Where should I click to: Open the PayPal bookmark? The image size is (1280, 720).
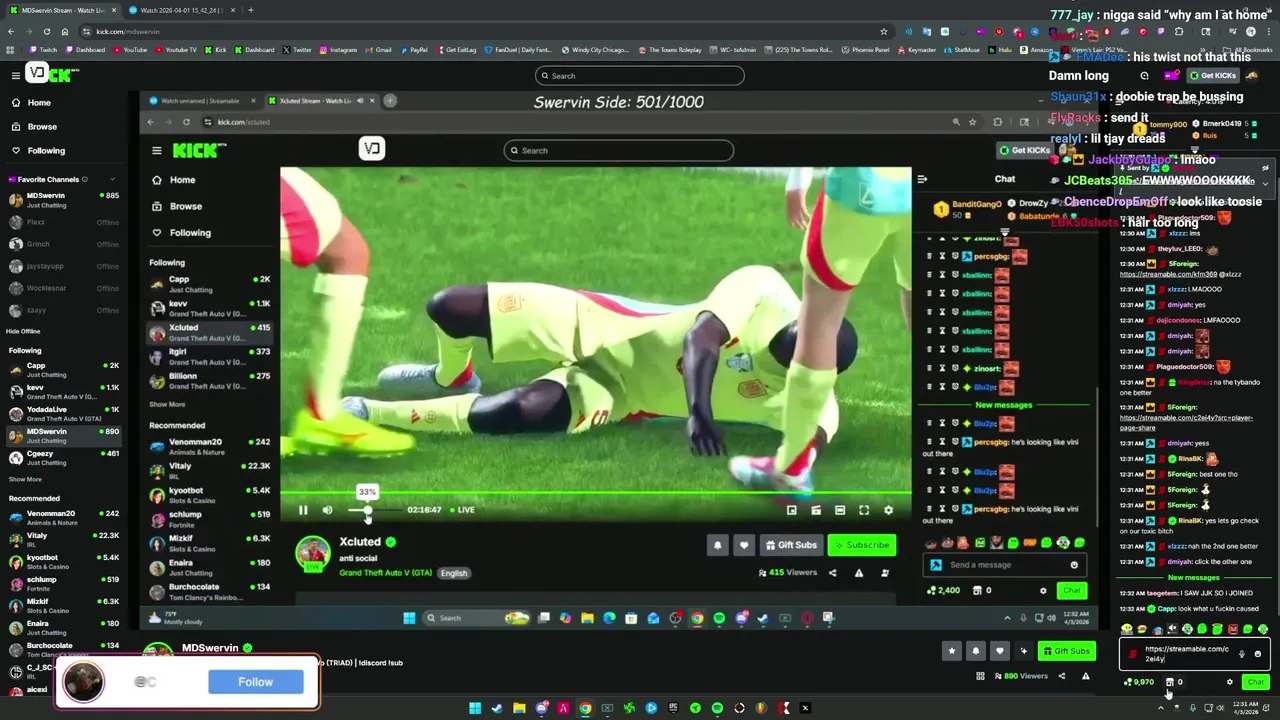tap(414, 50)
